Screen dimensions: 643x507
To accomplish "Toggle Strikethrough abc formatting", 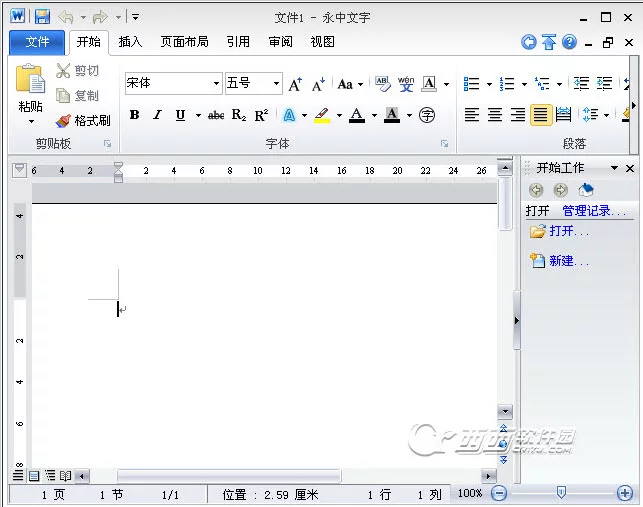I will [x=216, y=115].
